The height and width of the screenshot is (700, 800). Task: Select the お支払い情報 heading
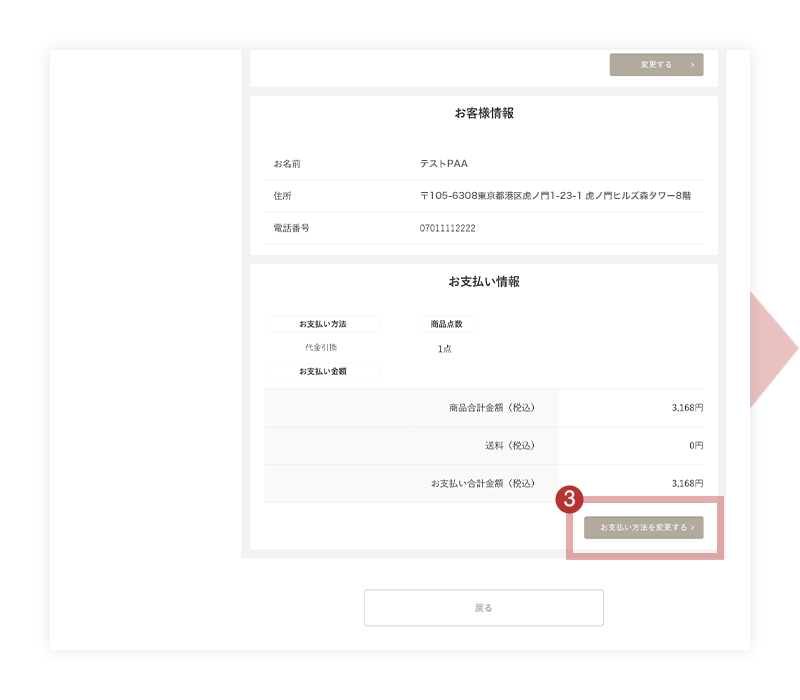[483, 282]
